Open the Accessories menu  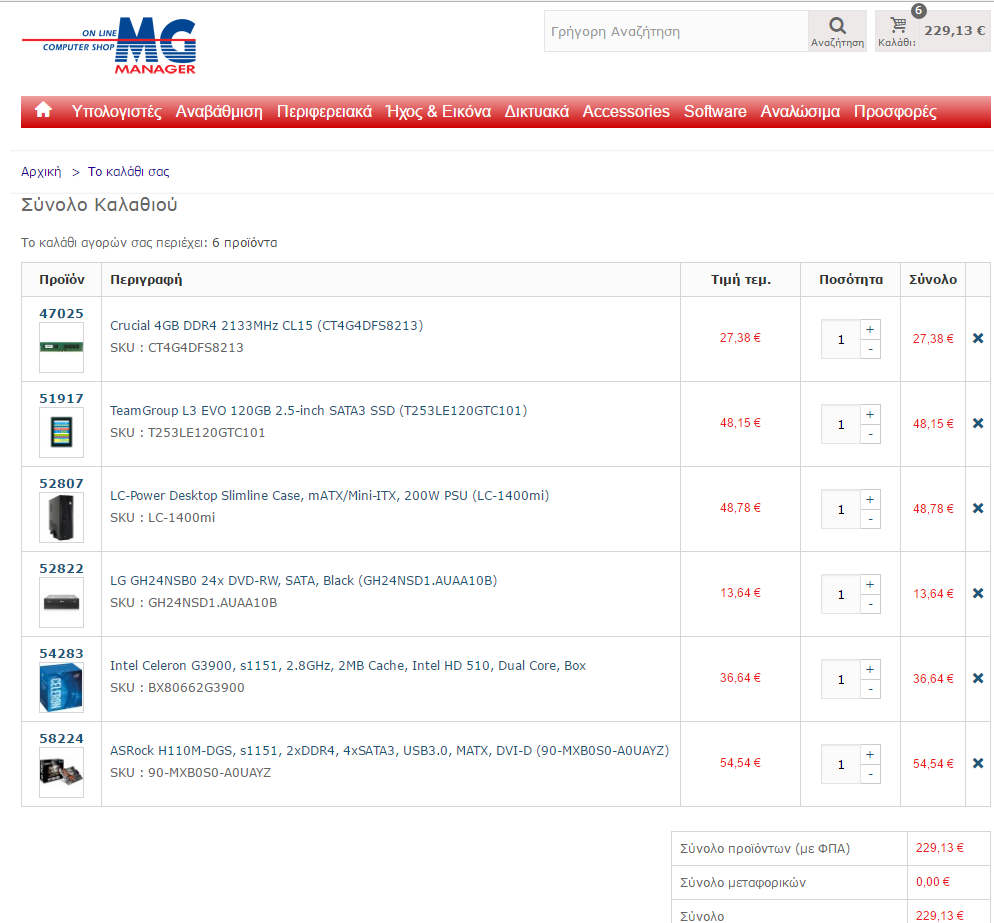[x=626, y=112]
